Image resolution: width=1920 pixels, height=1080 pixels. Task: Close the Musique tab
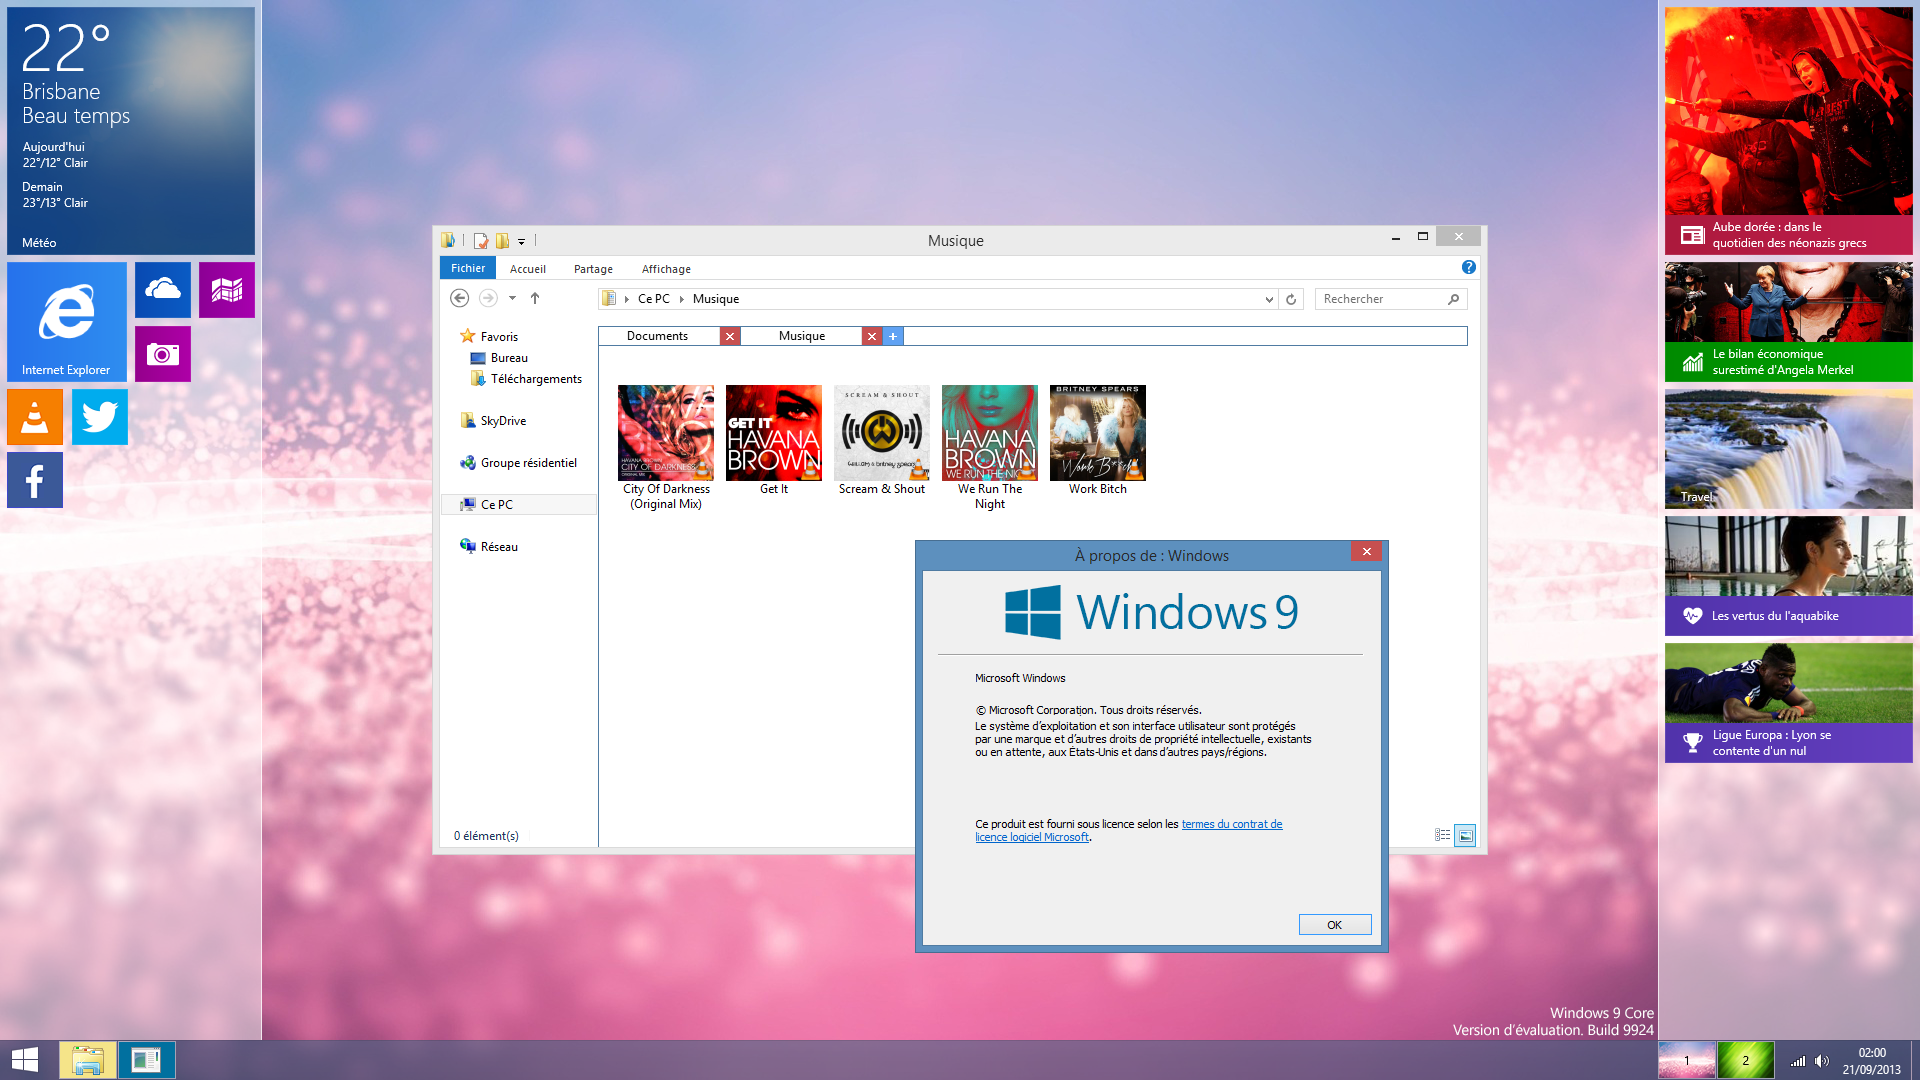click(x=872, y=336)
